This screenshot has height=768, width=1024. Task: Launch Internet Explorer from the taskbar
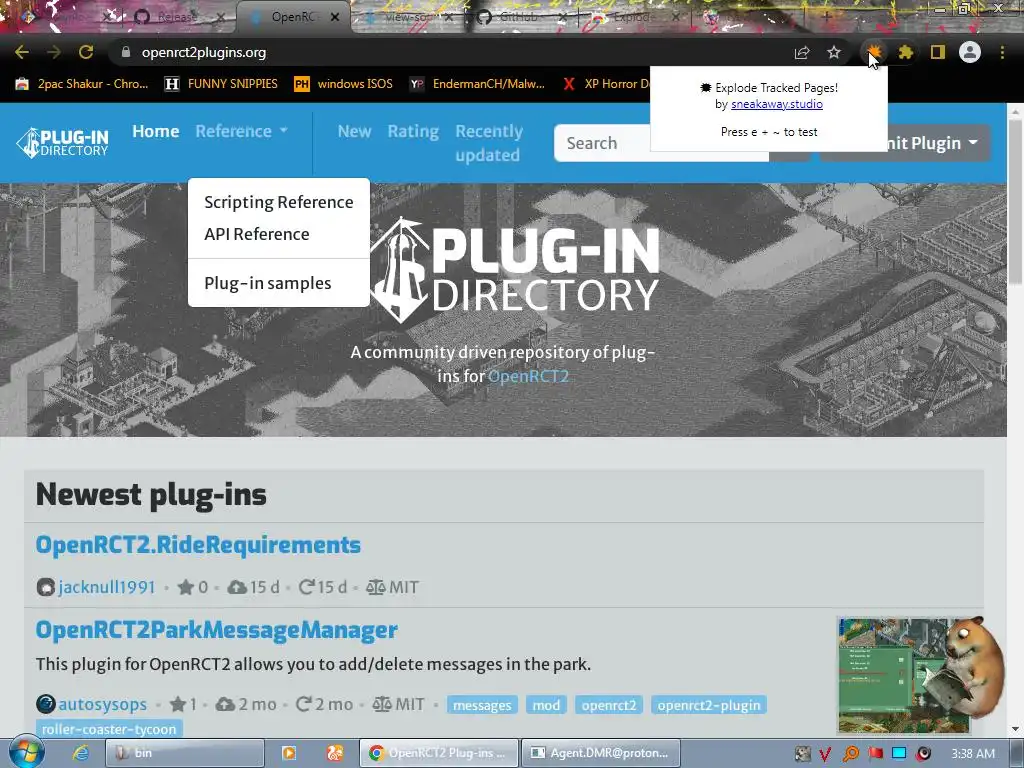click(x=80, y=753)
